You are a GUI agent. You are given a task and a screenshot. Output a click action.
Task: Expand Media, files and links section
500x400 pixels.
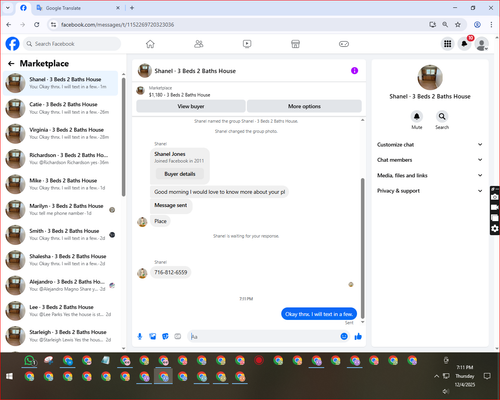click(x=430, y=175)
